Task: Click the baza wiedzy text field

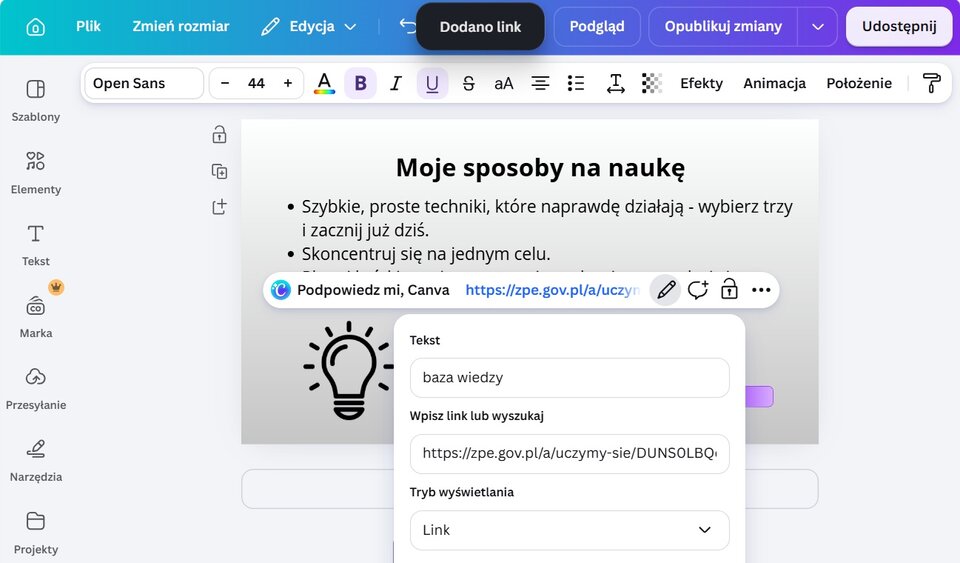Action: tap(569, 378)
